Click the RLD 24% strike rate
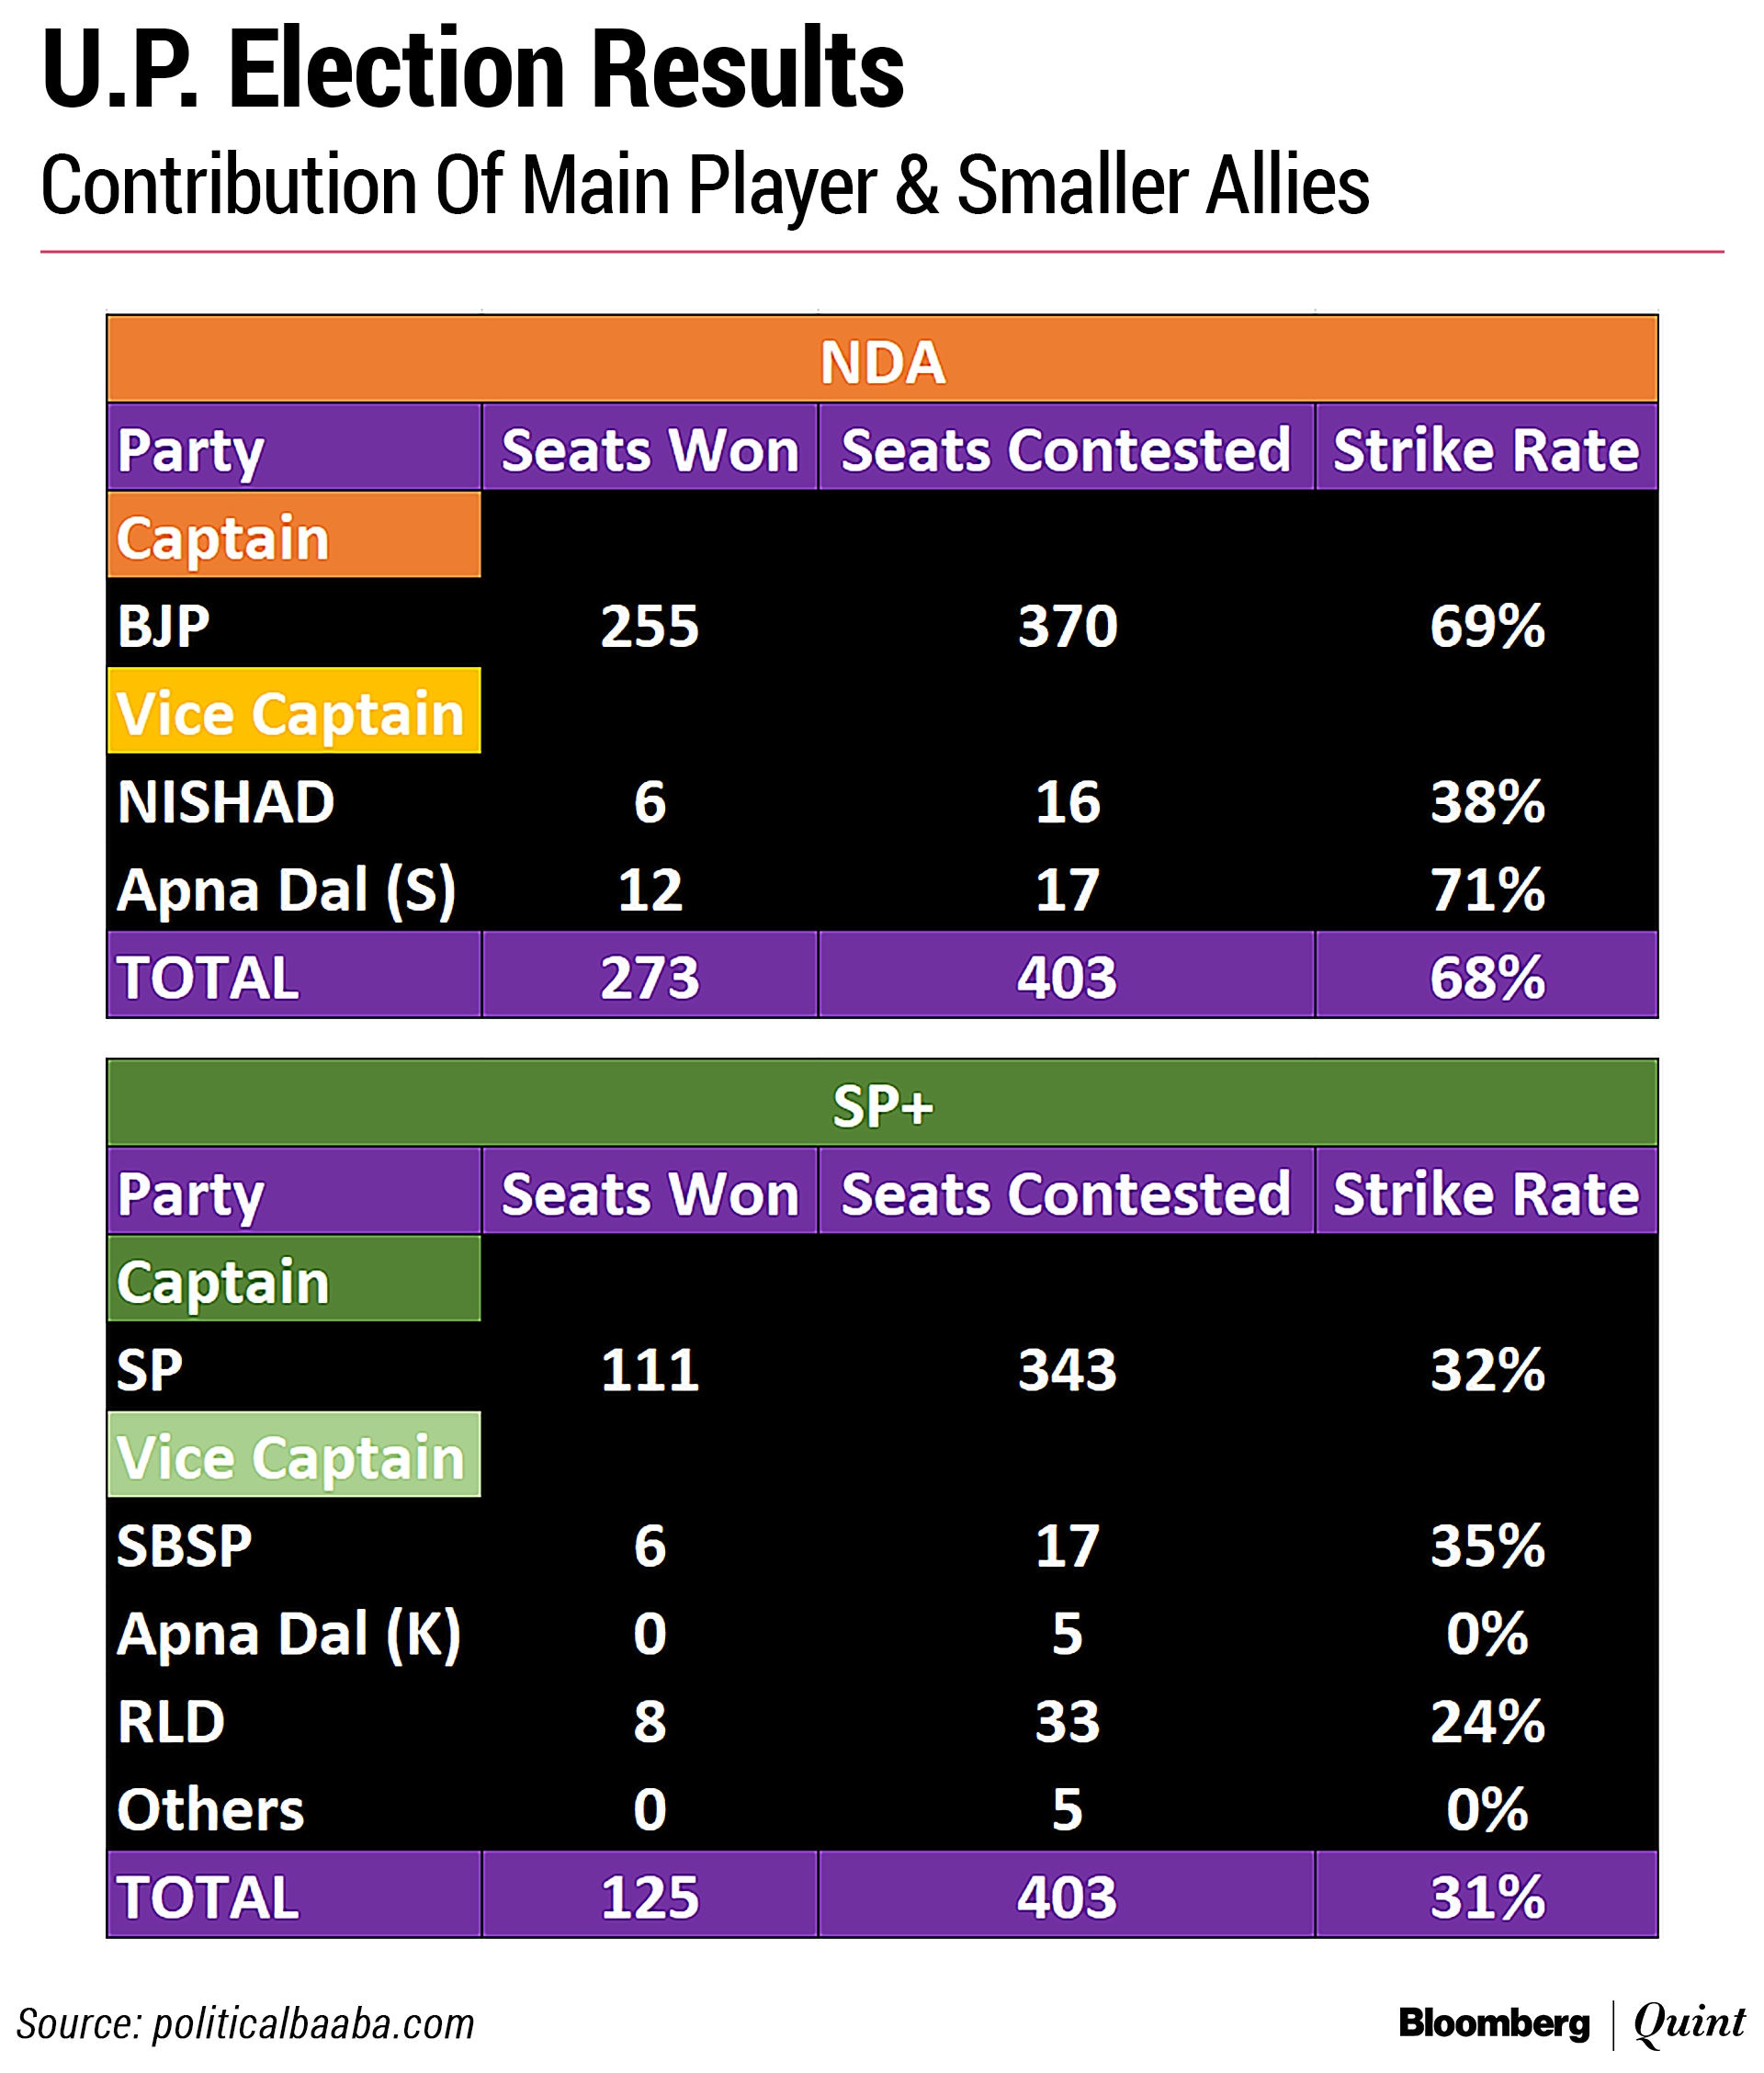The width and height of the screenshot is (1764, 2073). (x=1486, y=1721)
